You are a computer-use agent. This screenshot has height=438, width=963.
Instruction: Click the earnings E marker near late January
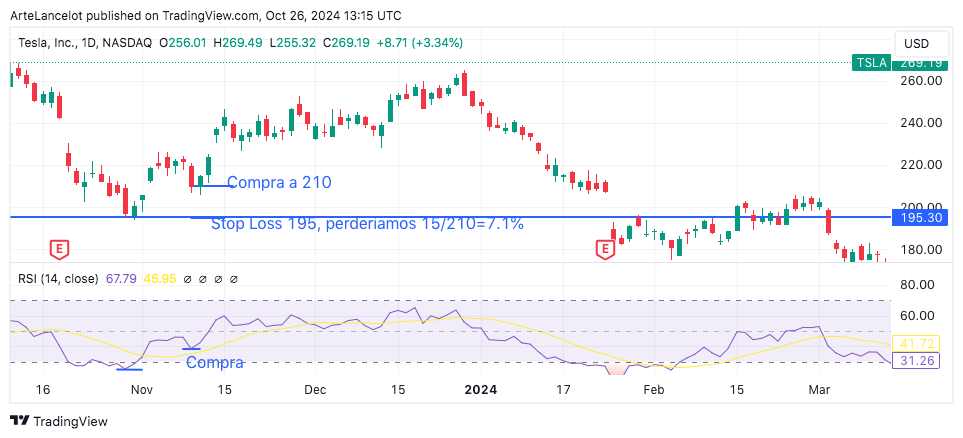click(x=605, y=249)
